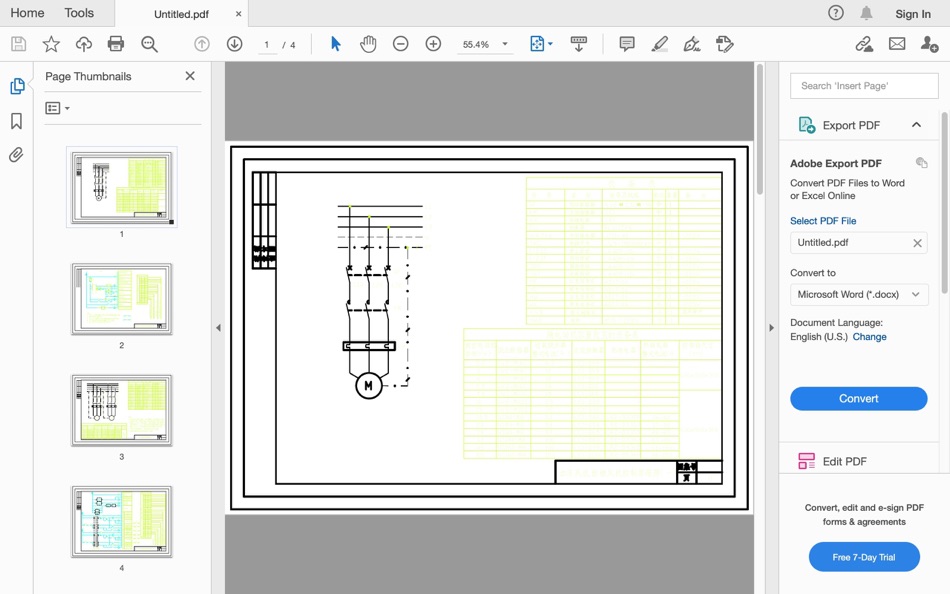Click the Search 'Insert Page' field
950x594 pixels.
[864, 86]
